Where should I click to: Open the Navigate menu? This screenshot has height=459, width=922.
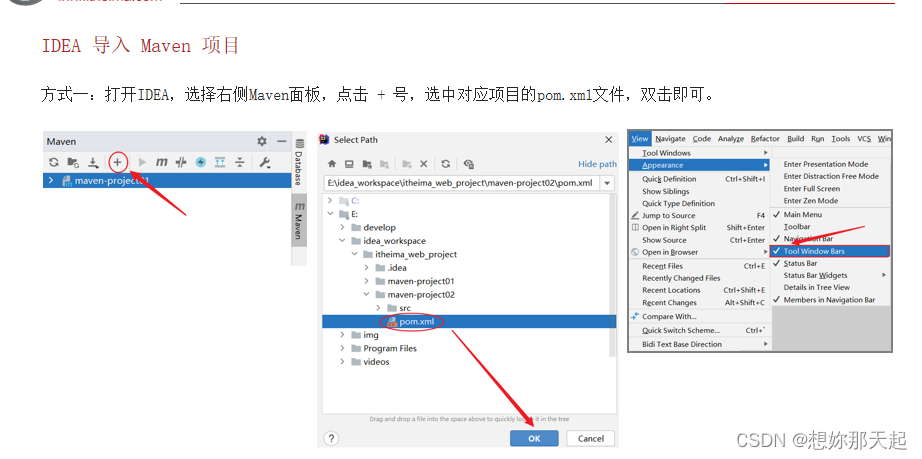click(x=670, y=139)
